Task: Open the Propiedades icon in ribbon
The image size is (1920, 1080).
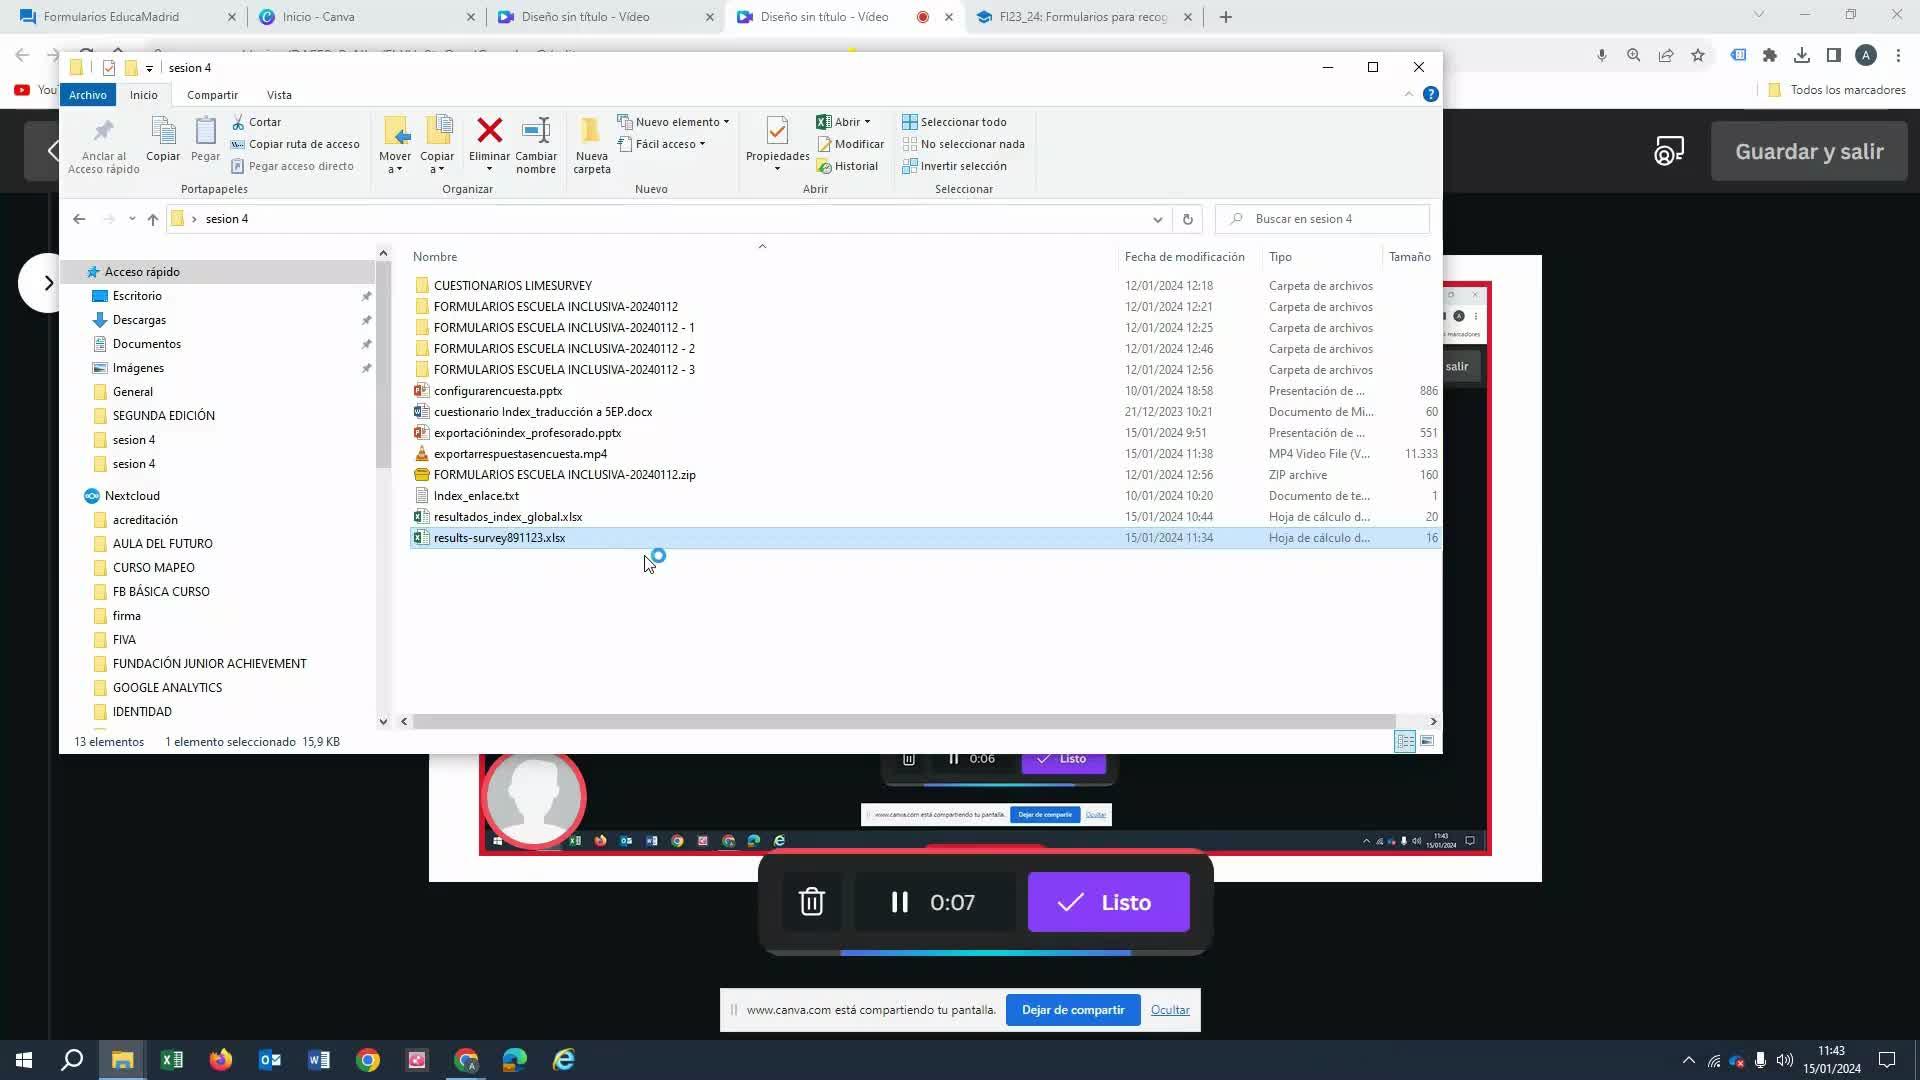Action: (x=777, y=131)
